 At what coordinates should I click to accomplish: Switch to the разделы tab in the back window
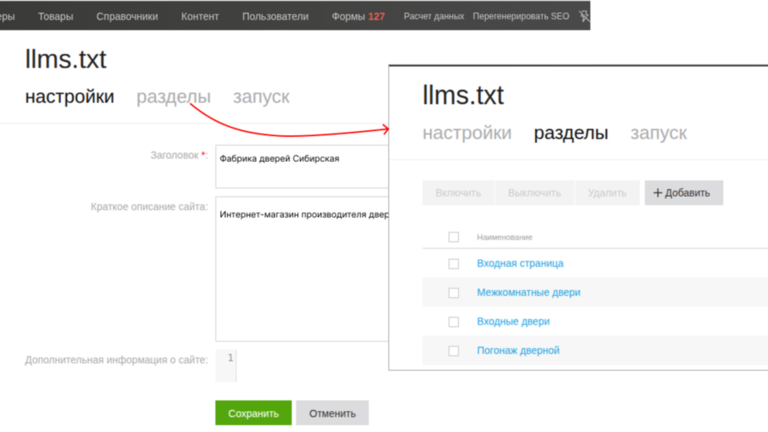[x=173, y=96]
